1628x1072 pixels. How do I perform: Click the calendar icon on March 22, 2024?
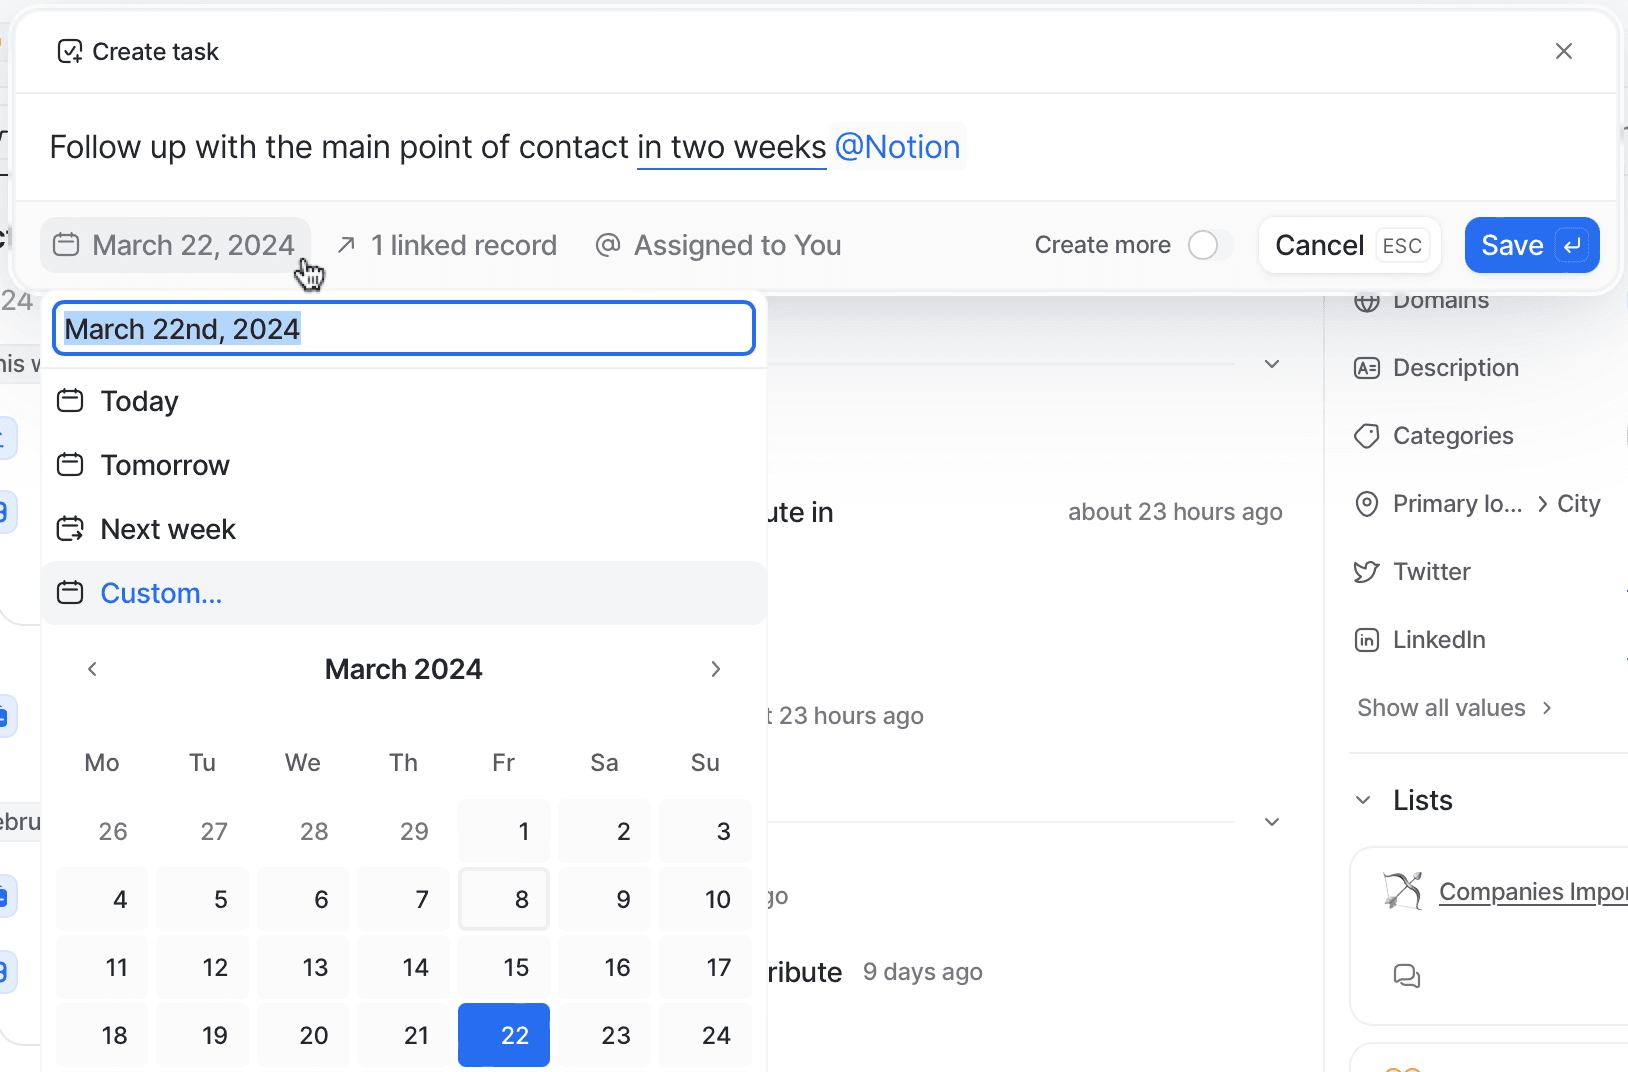(x=65, y=244)
